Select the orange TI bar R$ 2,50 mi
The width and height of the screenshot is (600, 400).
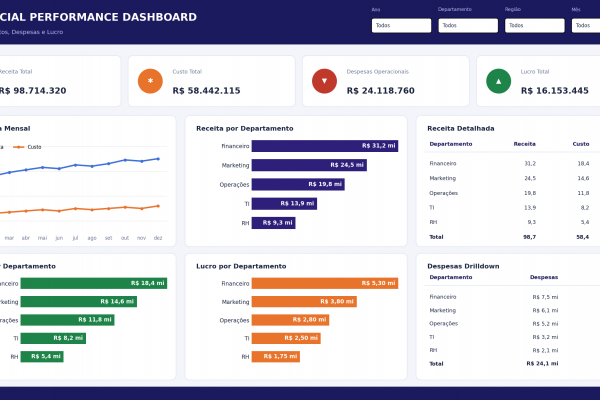(x=286, y=338)
